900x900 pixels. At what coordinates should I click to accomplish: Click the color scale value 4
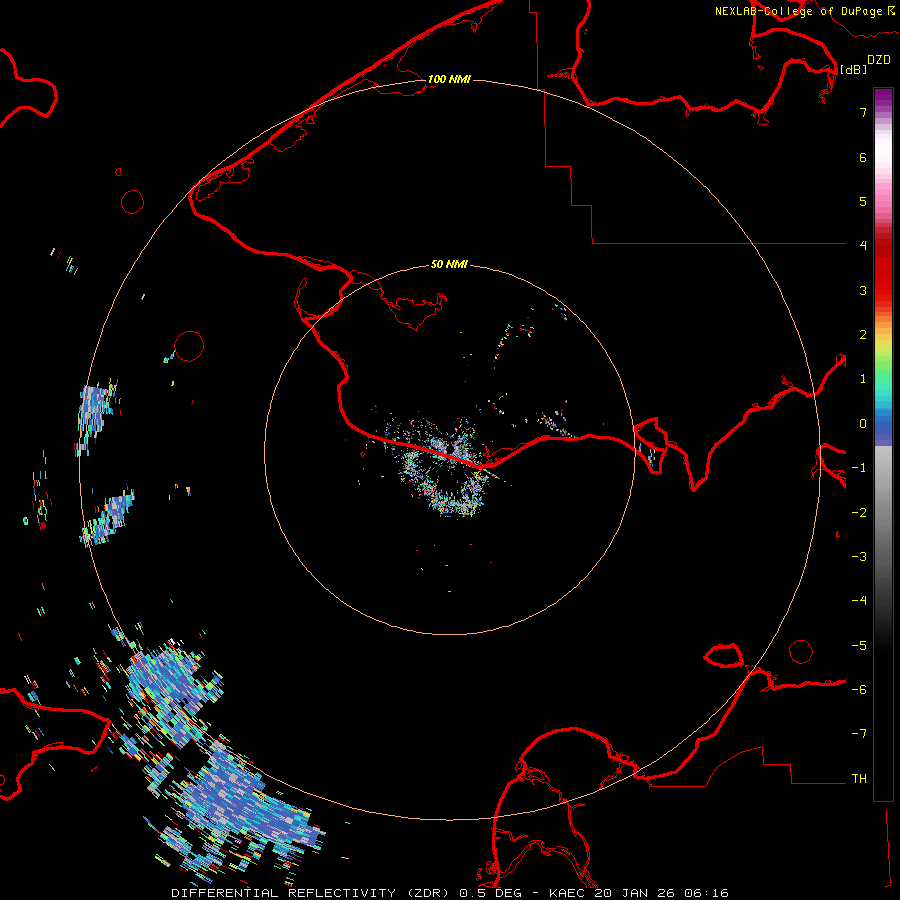(x=863, y=246)
